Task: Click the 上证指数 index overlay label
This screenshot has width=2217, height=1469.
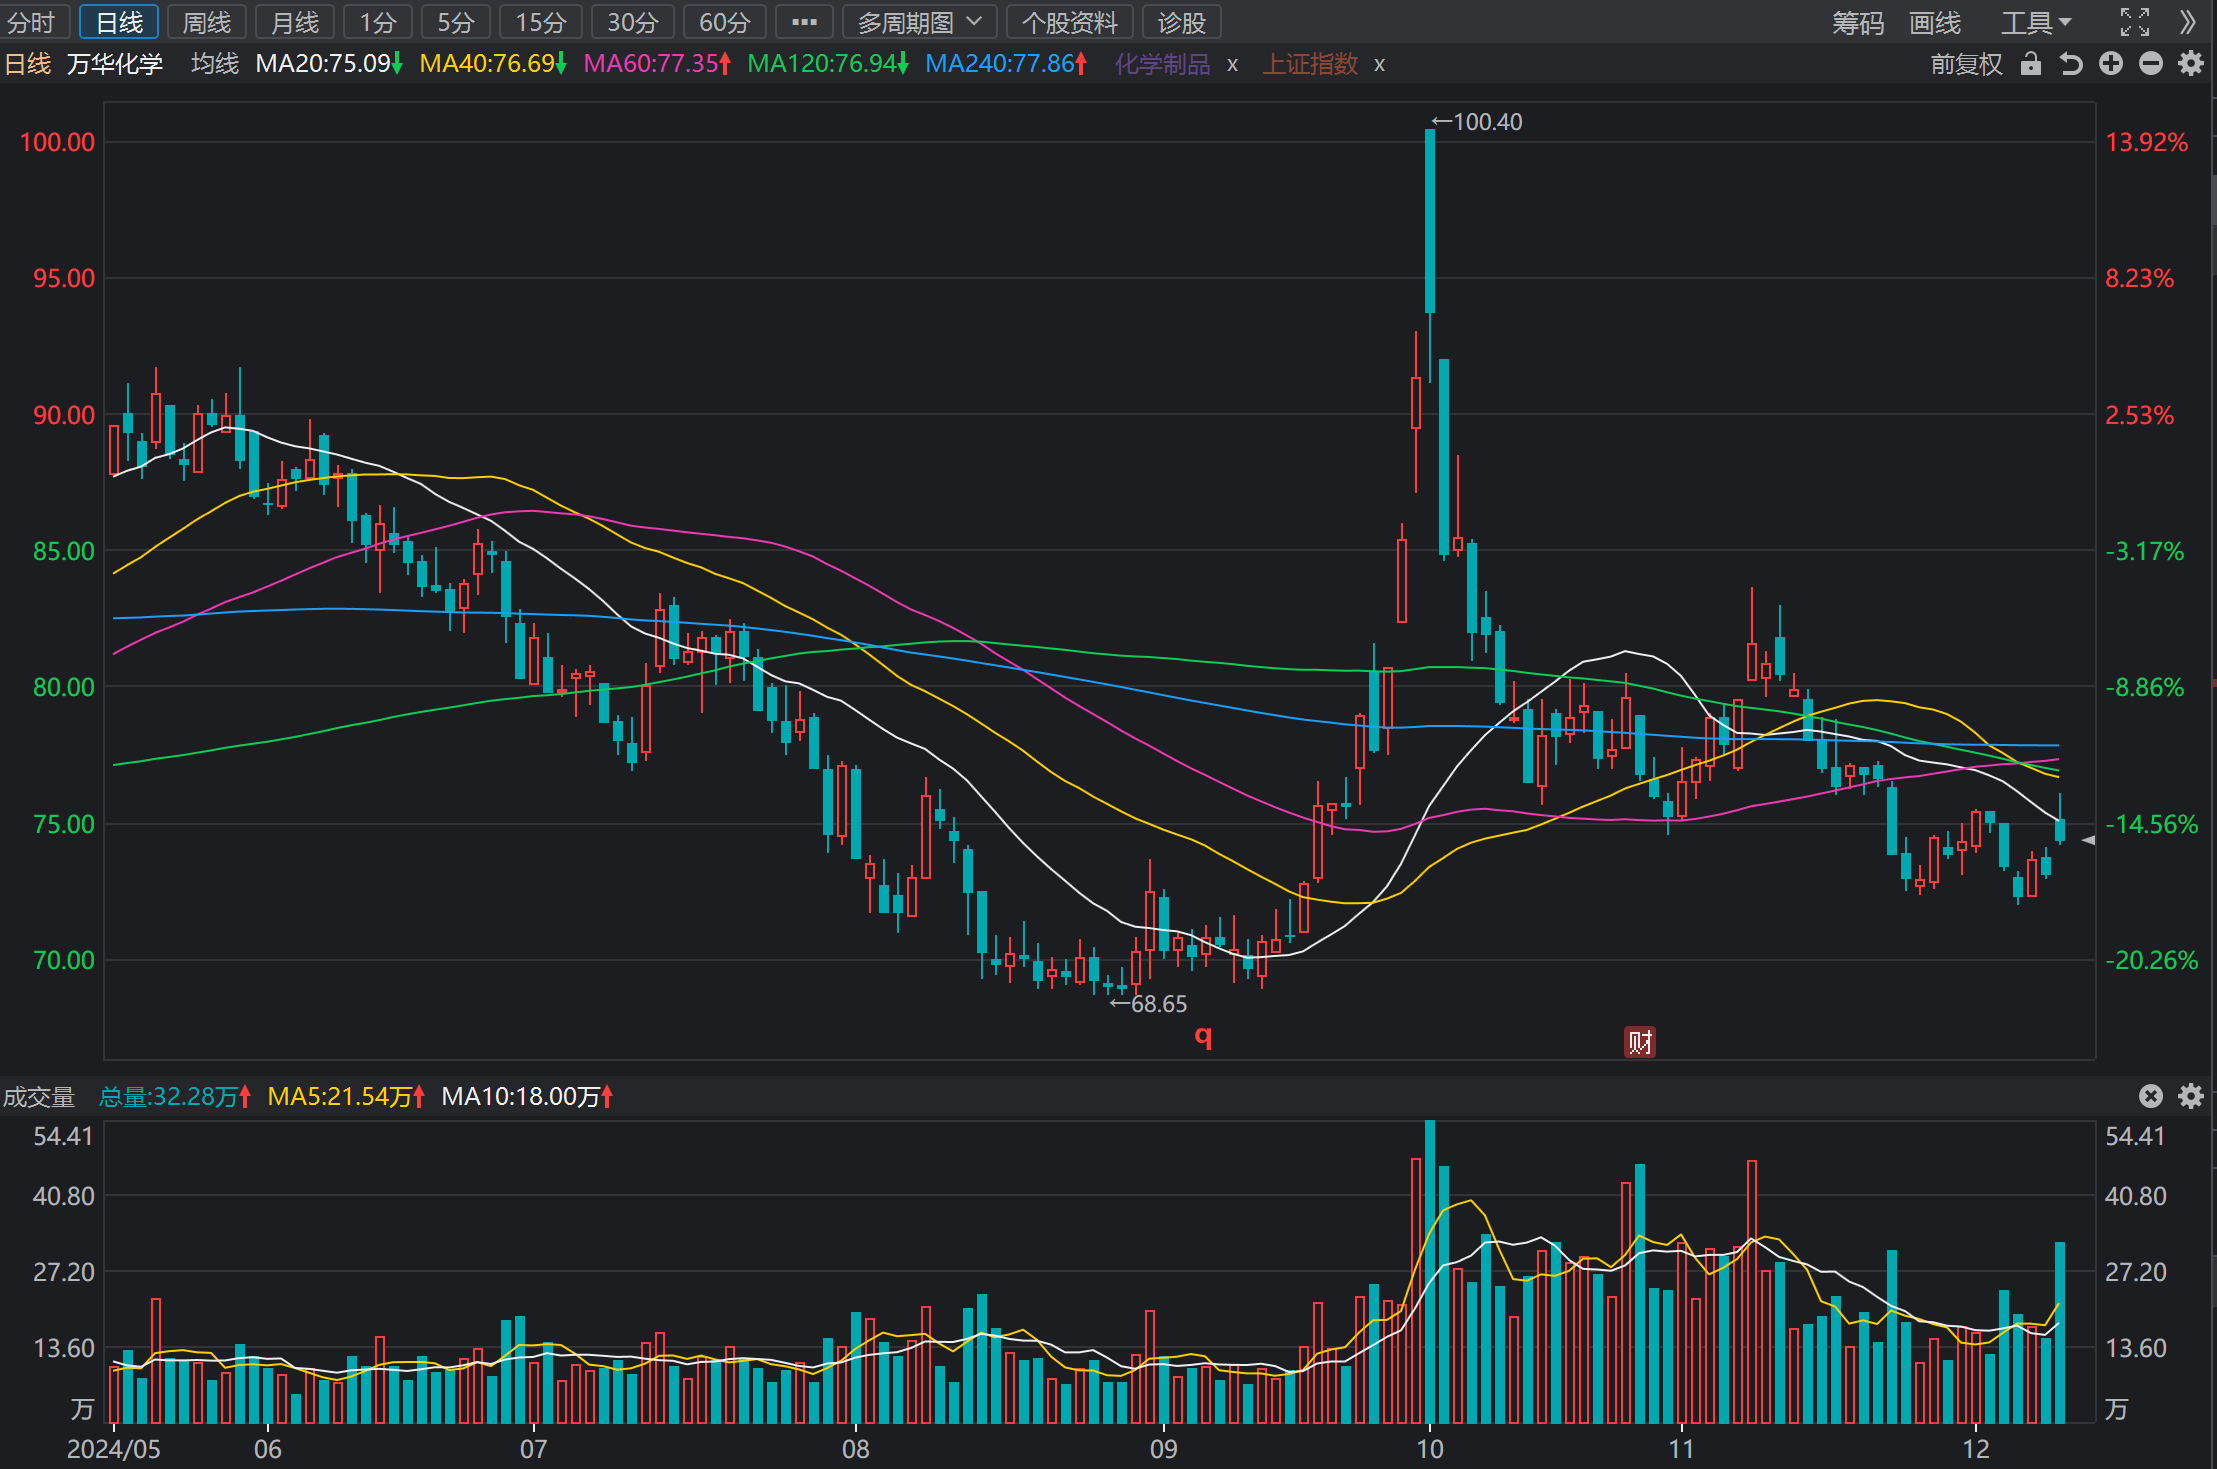Action: [1310, 64]
